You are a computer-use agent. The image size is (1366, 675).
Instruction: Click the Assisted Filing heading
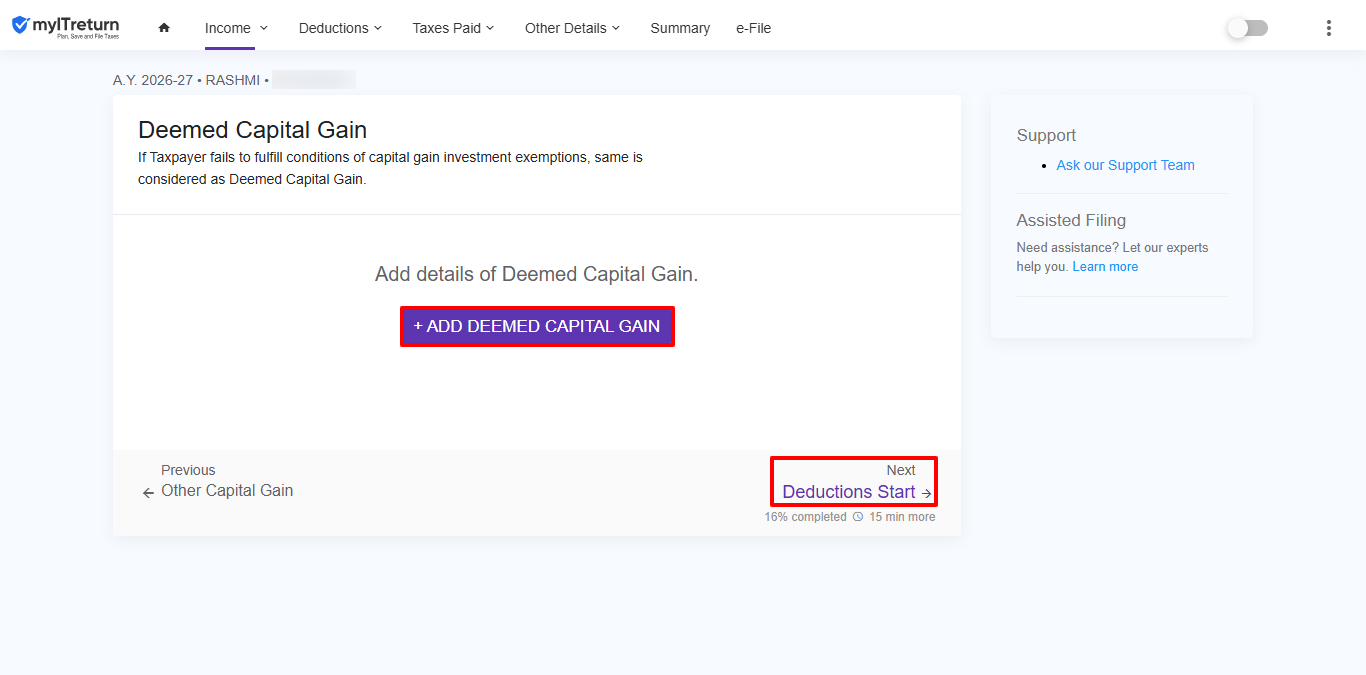(1071, 220)
